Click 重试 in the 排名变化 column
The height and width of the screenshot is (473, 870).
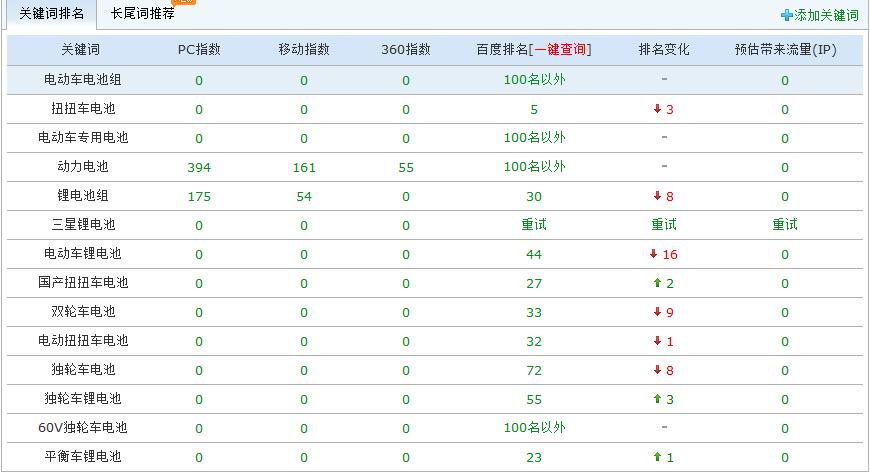tap(664, 225)
